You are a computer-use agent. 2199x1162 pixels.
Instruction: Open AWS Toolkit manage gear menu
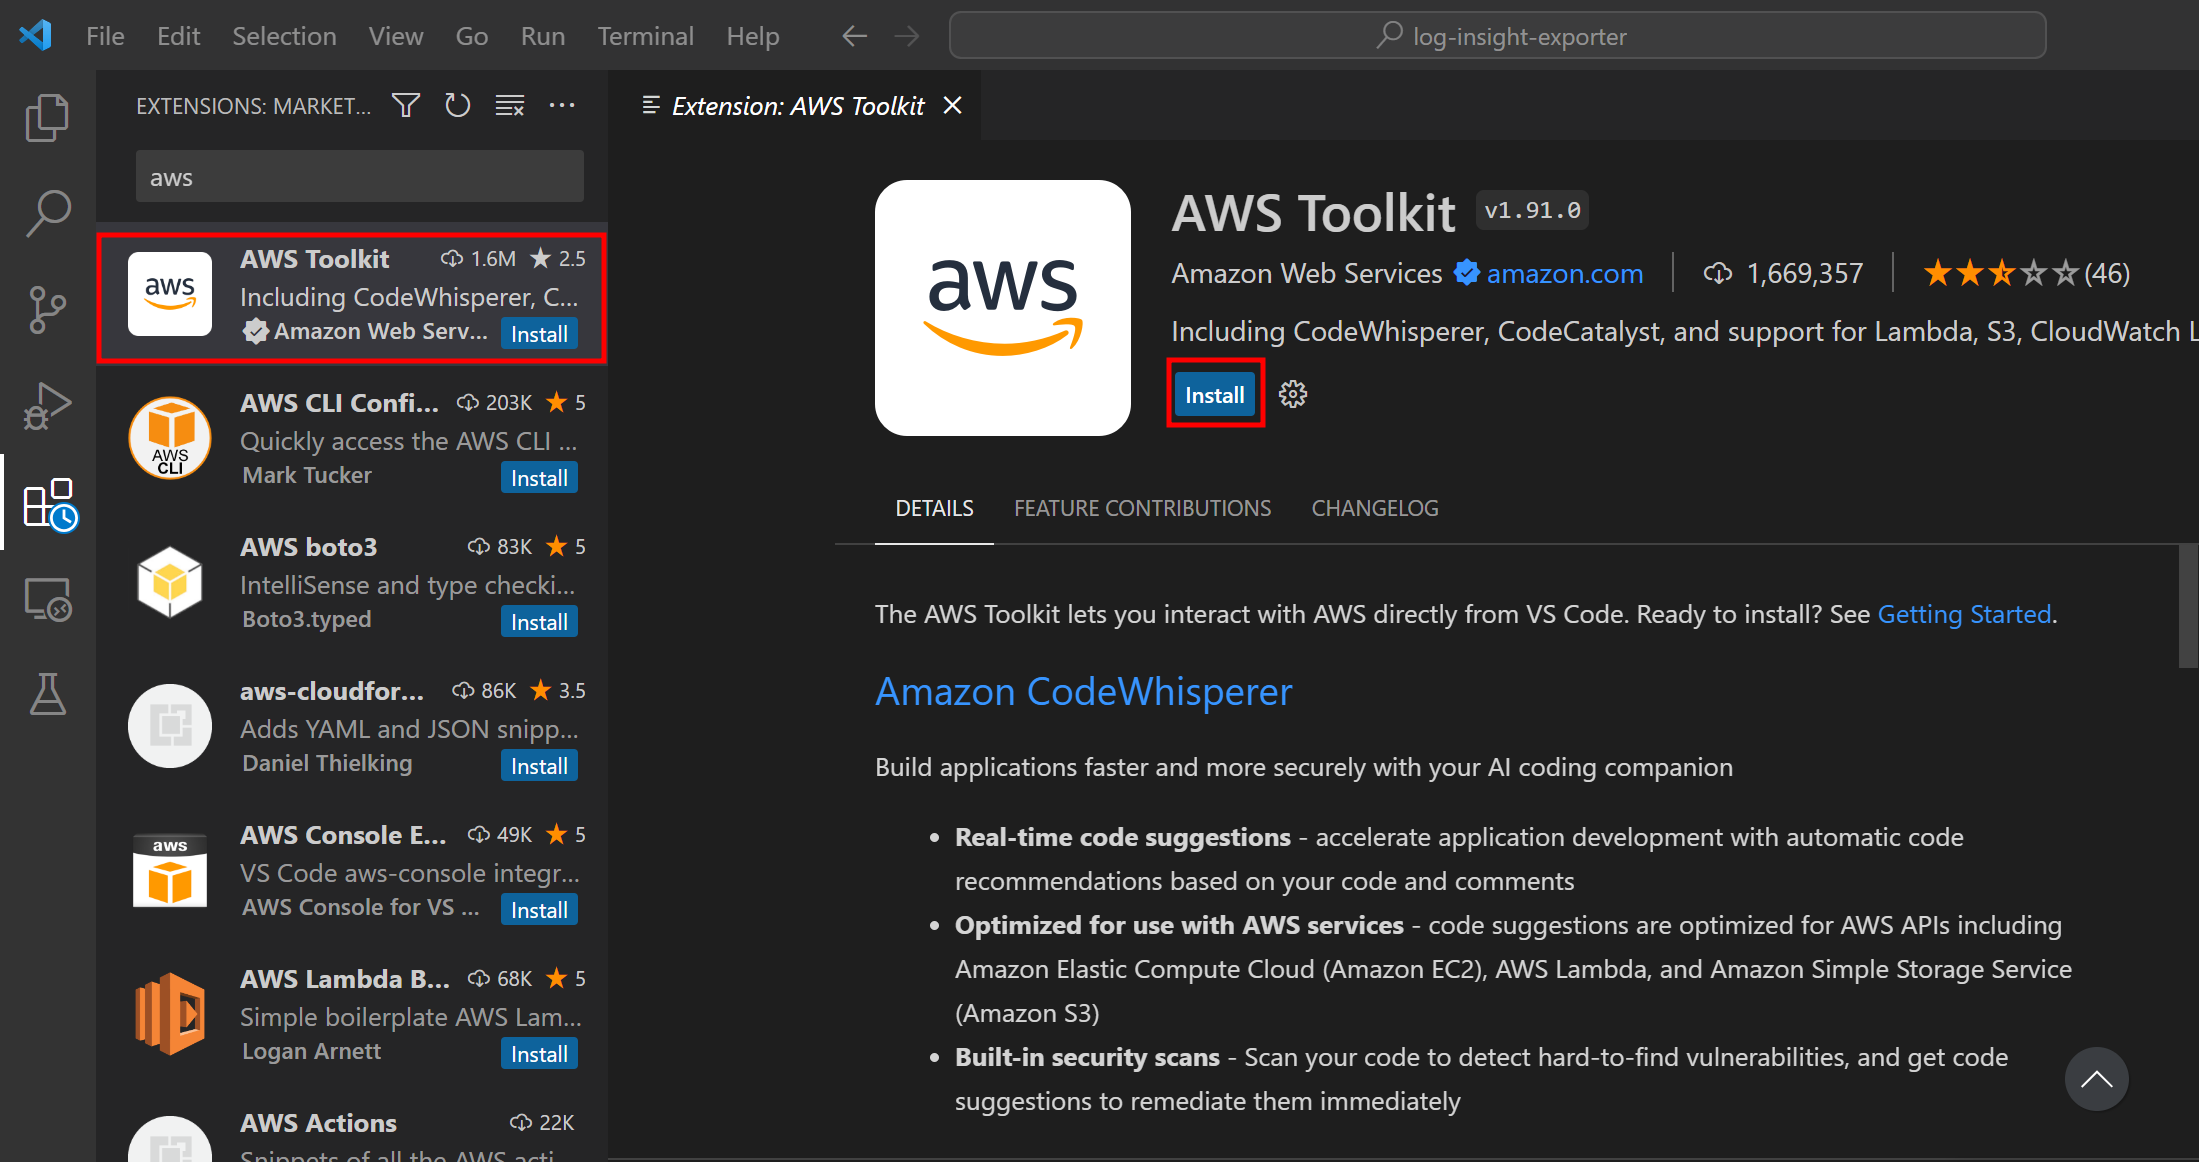pos(1293,394)
